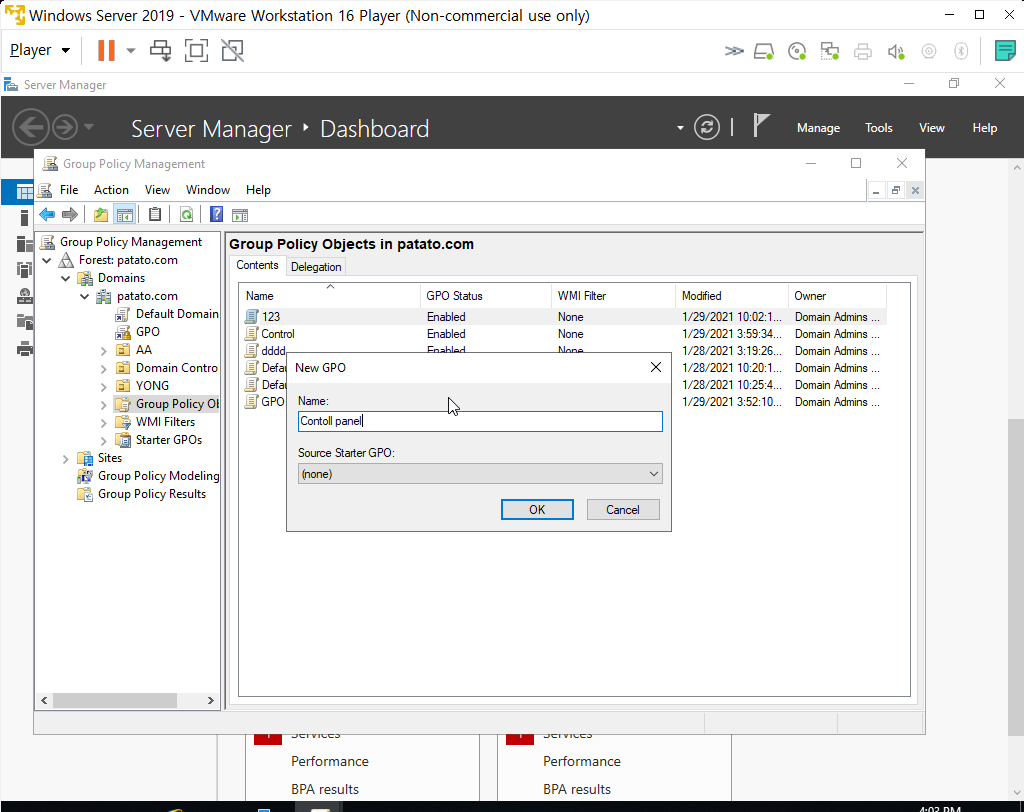
Task: Click Cancel in the New GPO dialog
Action: tap(623, 510)
